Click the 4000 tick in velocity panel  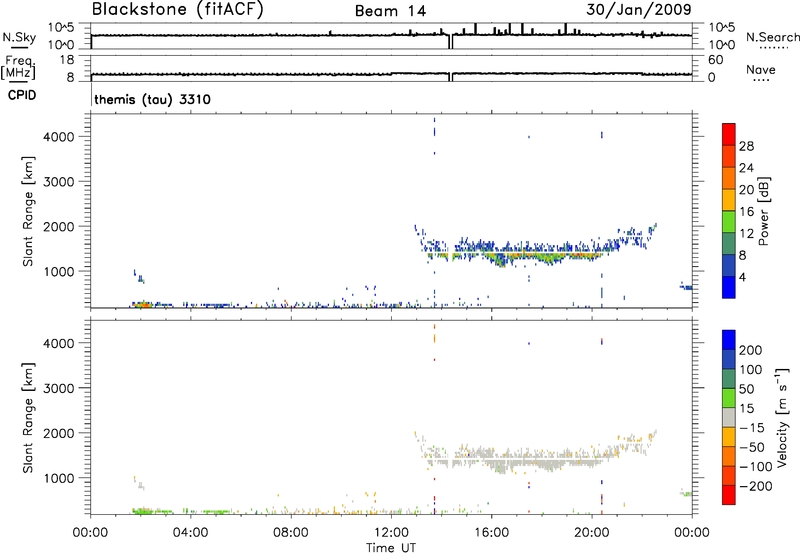pyautogui.click(x=58, y=343)
